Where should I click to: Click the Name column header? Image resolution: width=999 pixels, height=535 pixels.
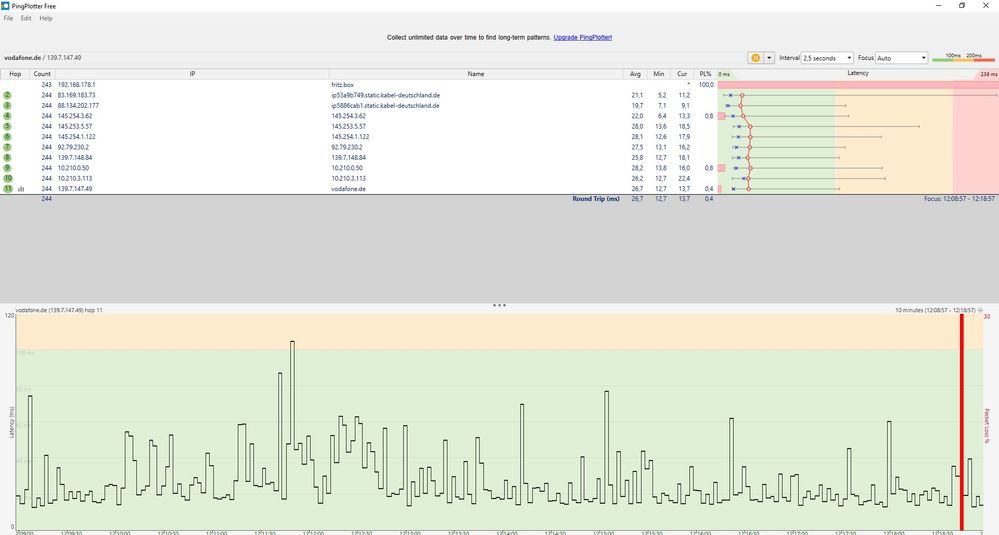click(x=476, y=74)
